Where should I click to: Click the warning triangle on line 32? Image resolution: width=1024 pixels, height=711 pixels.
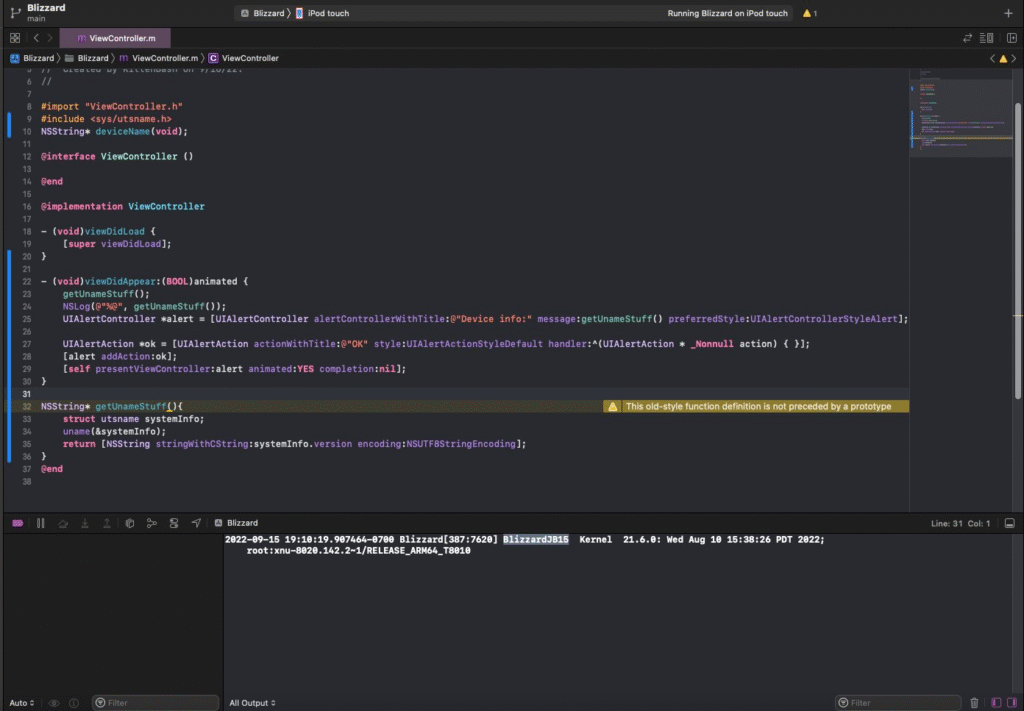(613, 406)
